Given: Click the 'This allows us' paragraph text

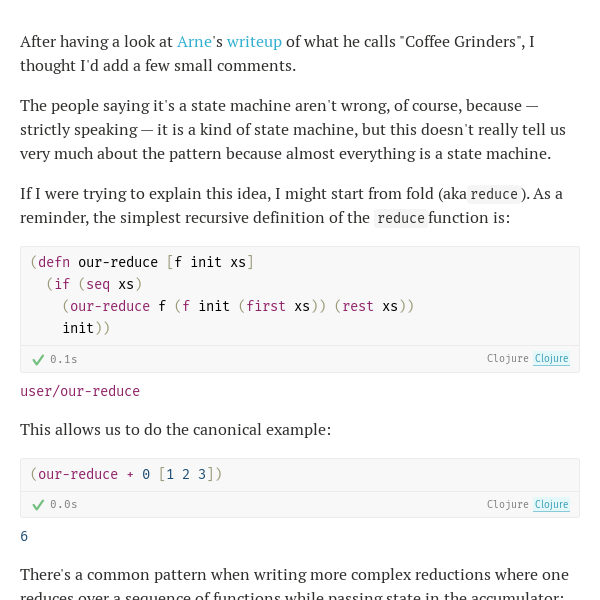Looking at the screenshot, I should point(175,430).
